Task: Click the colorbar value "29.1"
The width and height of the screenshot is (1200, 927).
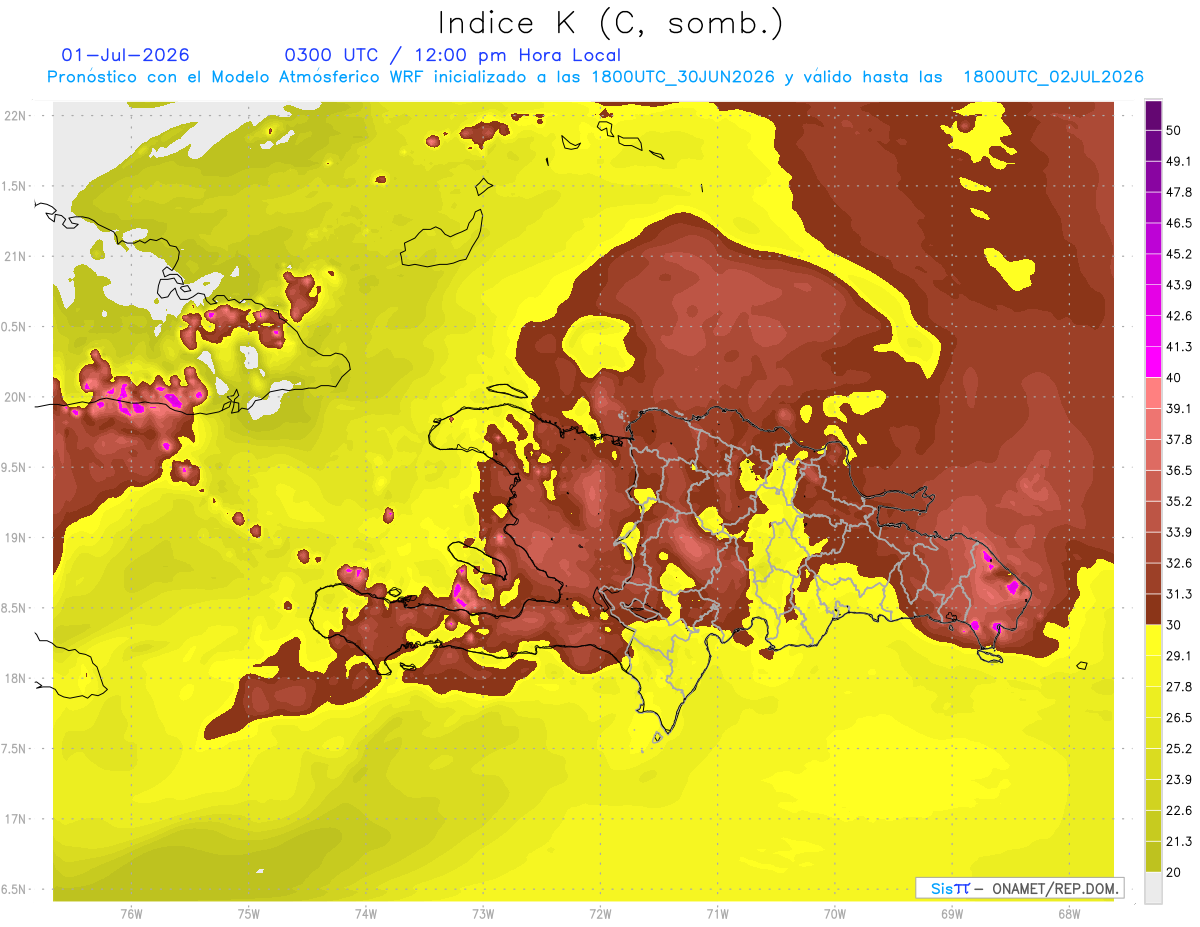Action: click(1178, 656)
